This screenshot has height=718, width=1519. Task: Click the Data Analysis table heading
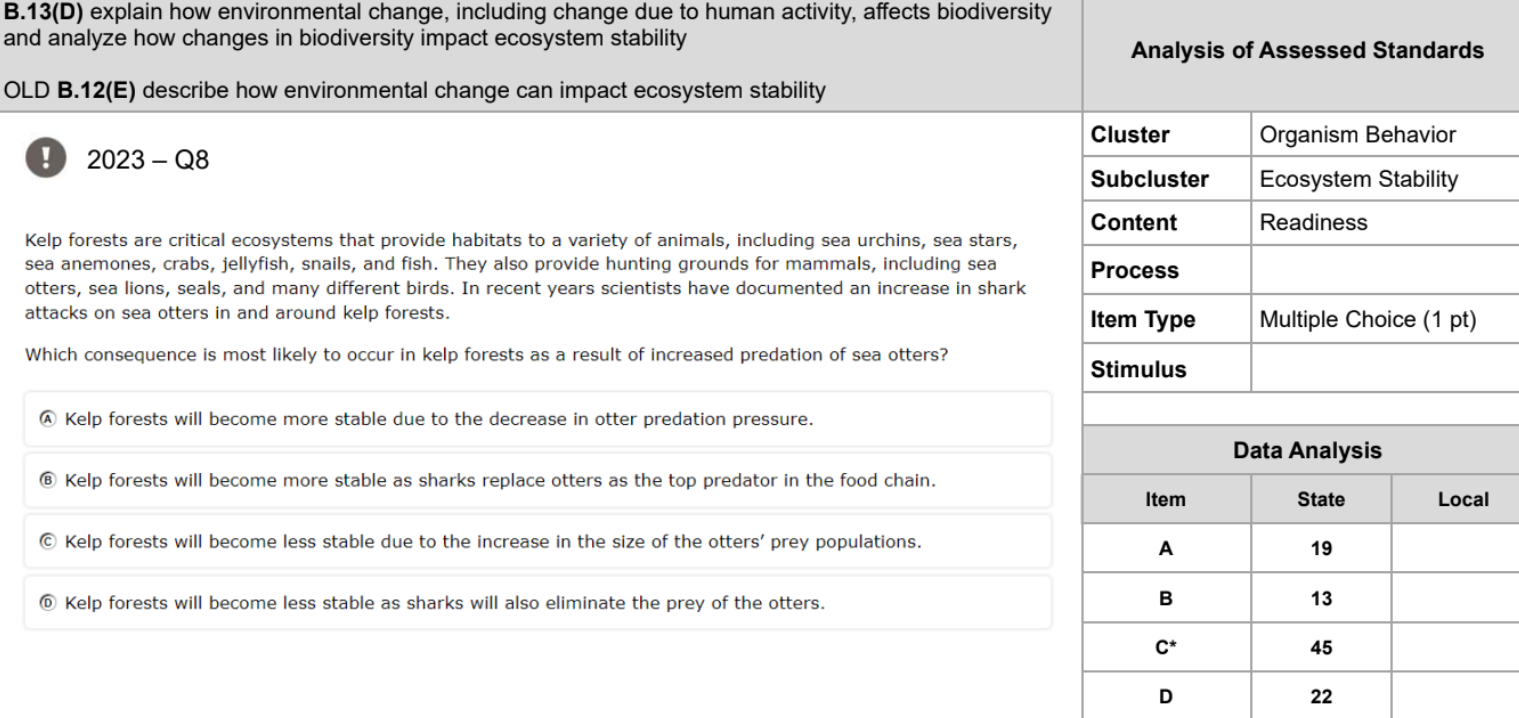[1307, 451]
